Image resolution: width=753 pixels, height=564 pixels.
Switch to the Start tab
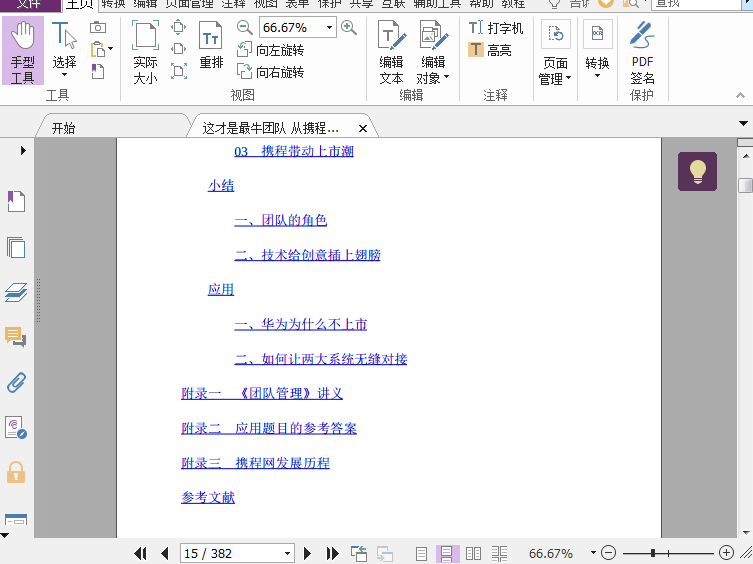(x=63, y=128)
